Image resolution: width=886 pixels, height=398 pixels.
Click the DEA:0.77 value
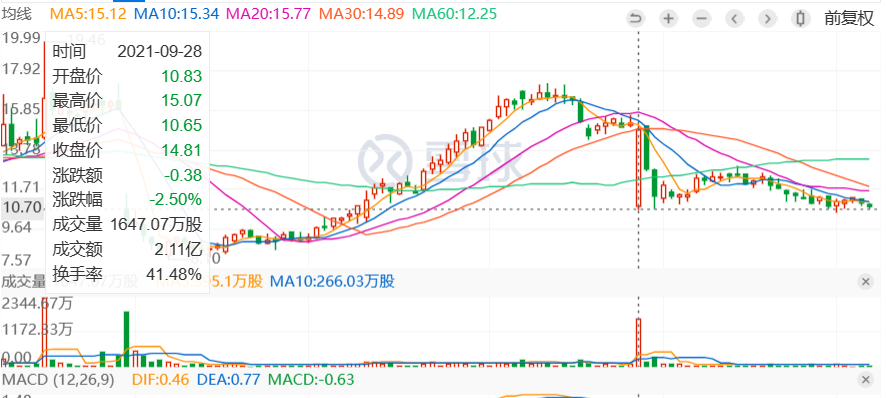pyautogui.click(x=228, y=379)
